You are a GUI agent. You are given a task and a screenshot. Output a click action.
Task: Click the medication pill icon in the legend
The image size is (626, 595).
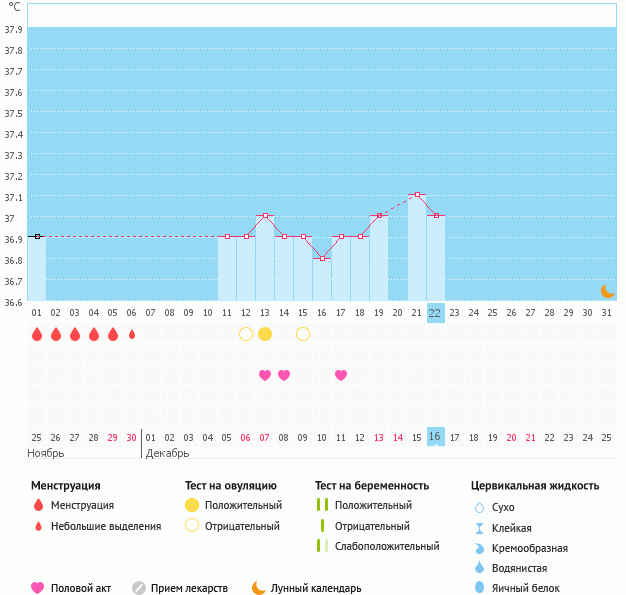pyautogui.click(x=139, y=588)
